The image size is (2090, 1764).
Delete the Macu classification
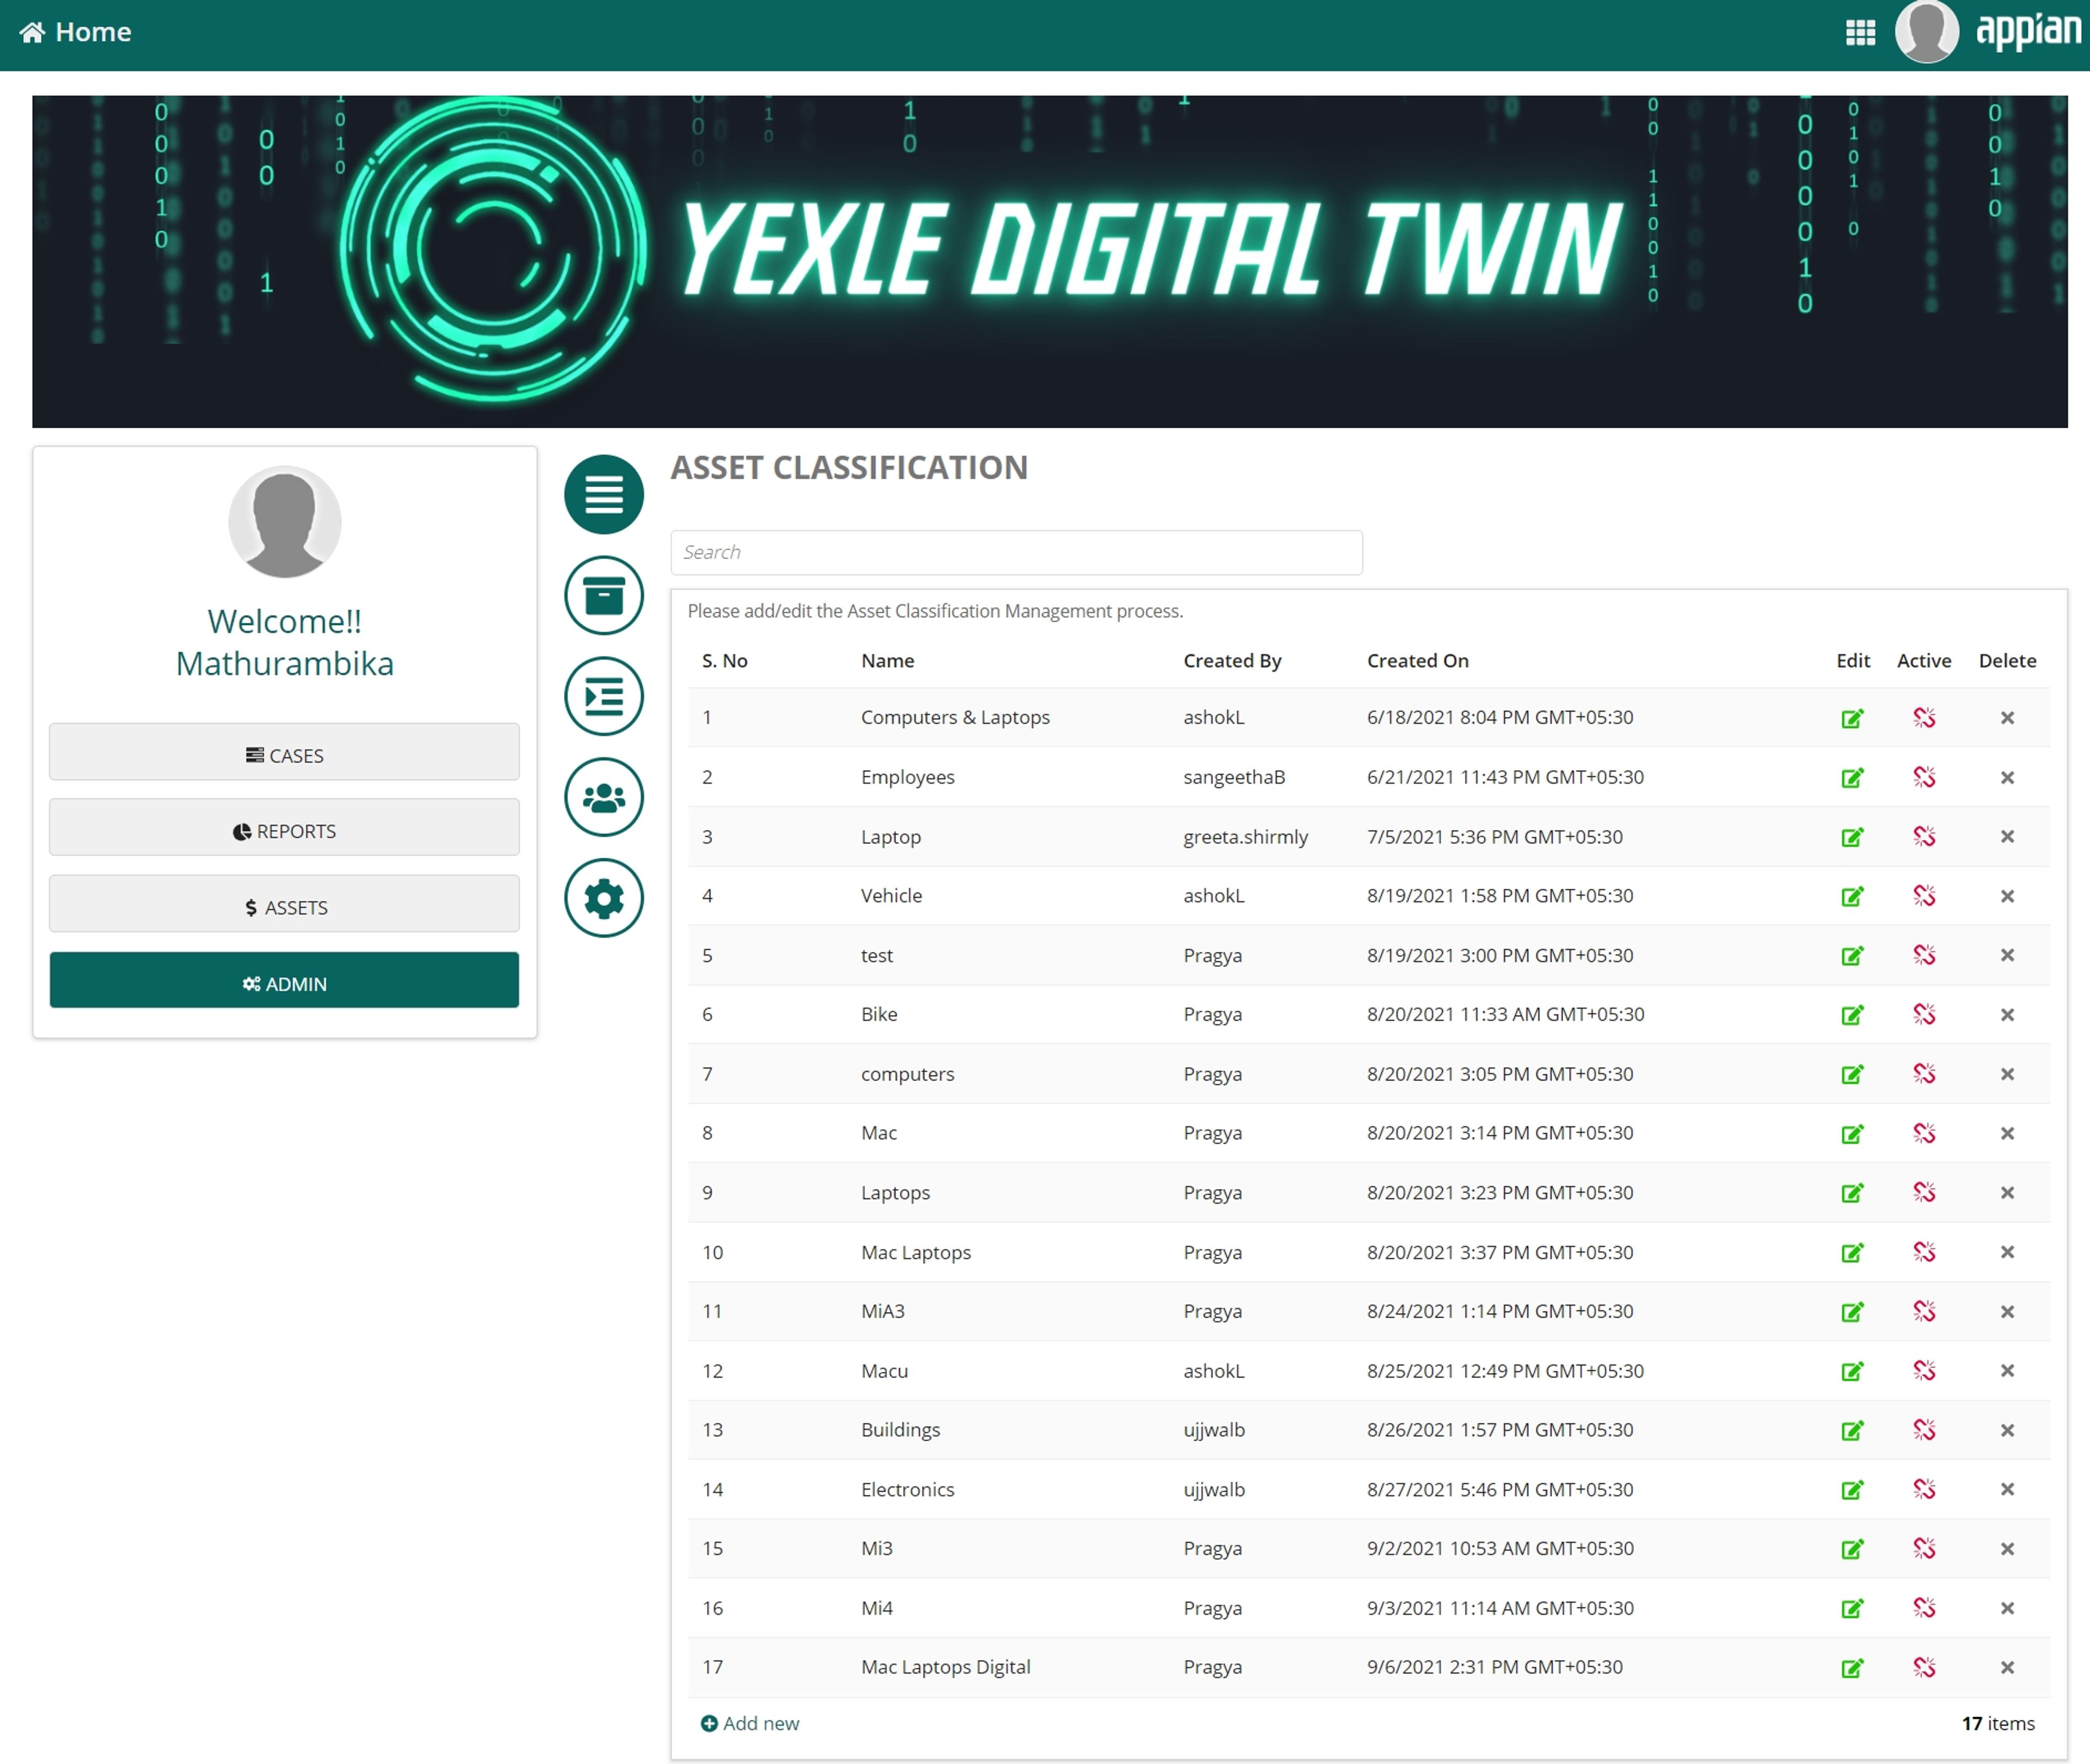(2006, 1371)
